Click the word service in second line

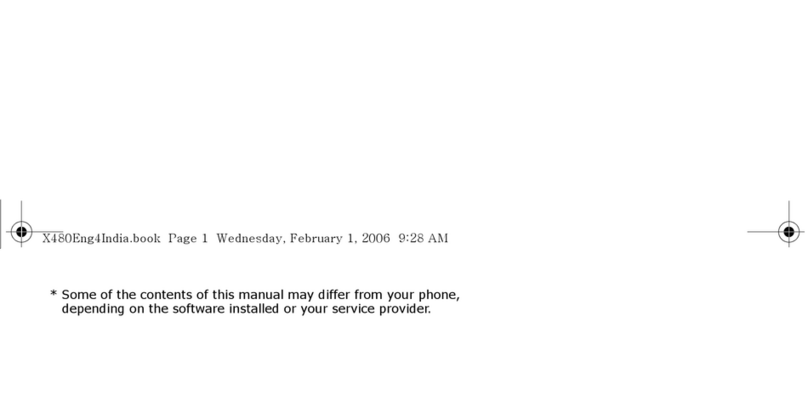click(353, 309)
